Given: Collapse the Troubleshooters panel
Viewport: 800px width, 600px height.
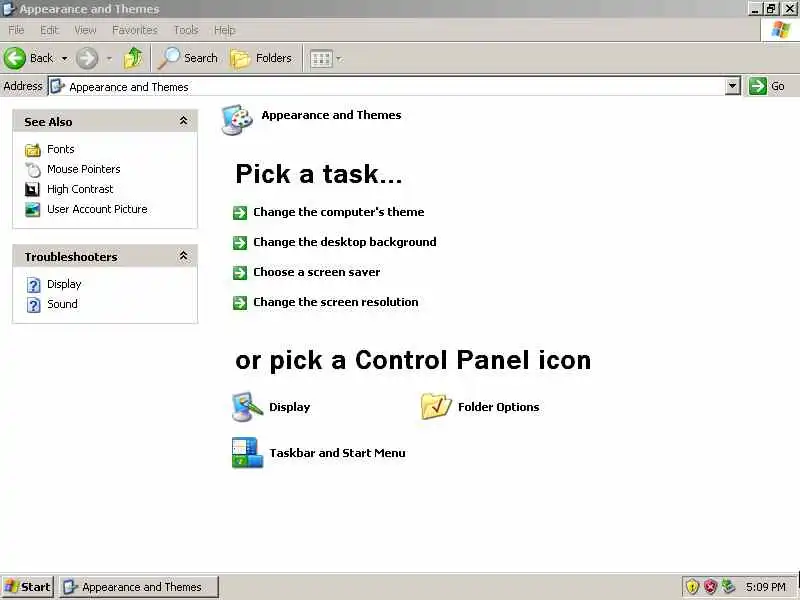Looking at the screenshot, I should pyautogui.click(x=183, y=256).
